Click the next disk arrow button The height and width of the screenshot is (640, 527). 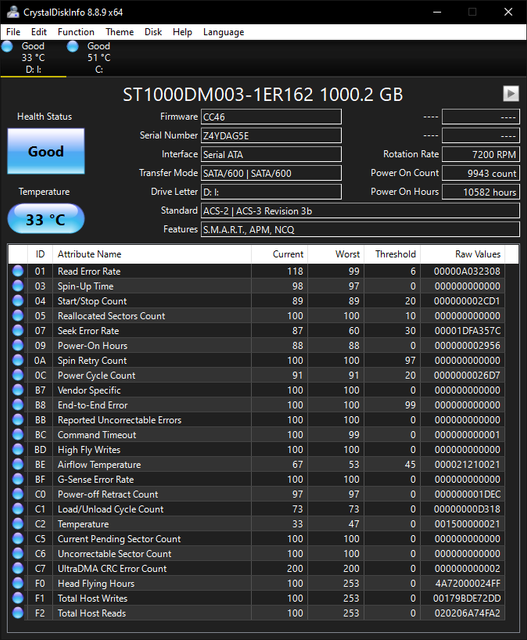click(x=511, y=93)
